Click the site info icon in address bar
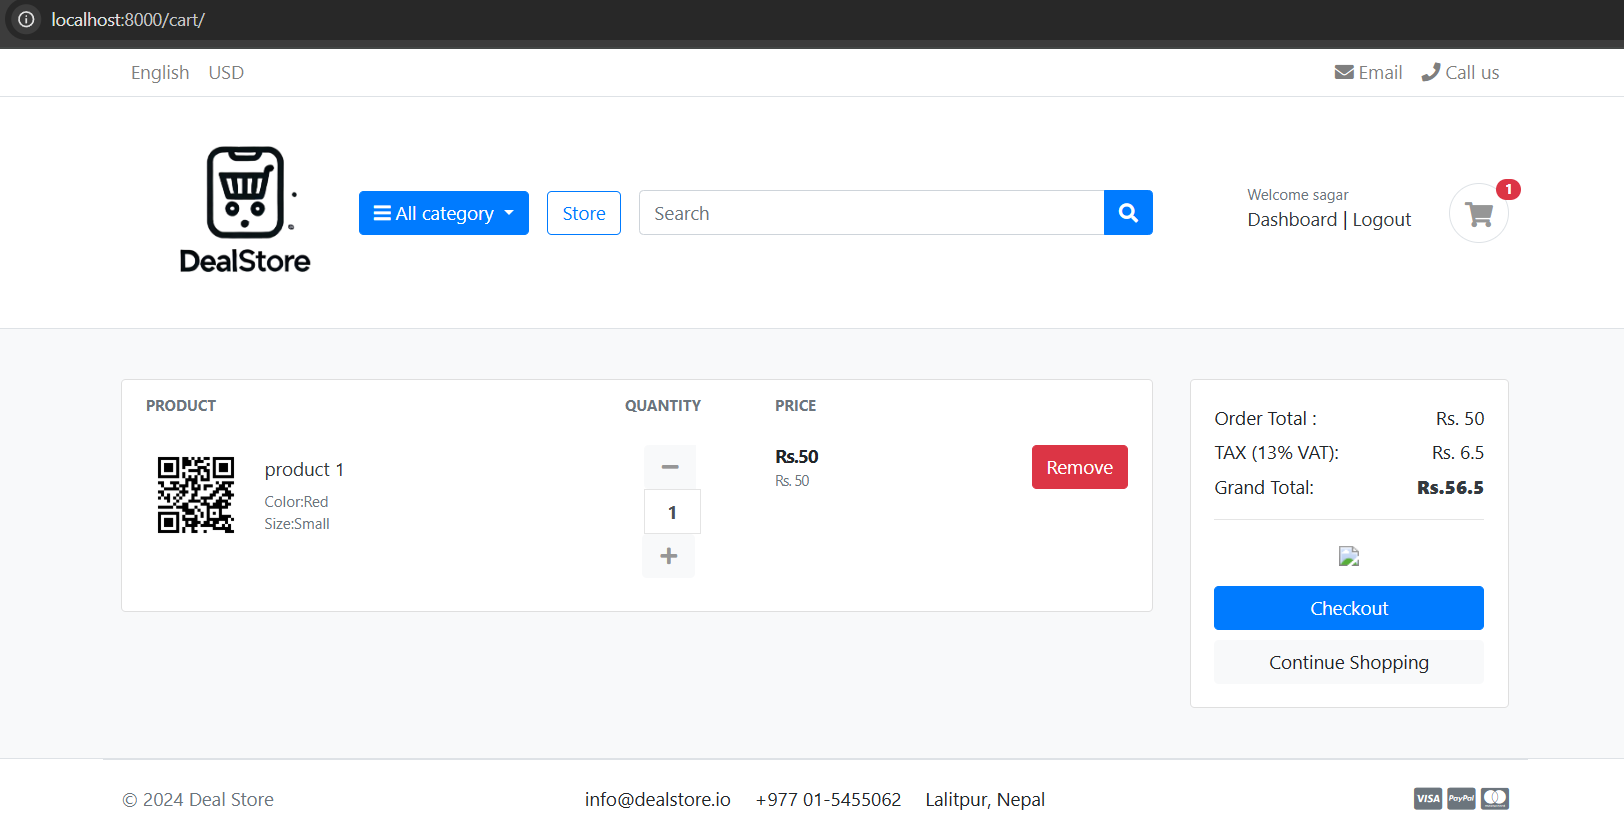Screen dimensions: 1624x834 (x=26, y=20)
